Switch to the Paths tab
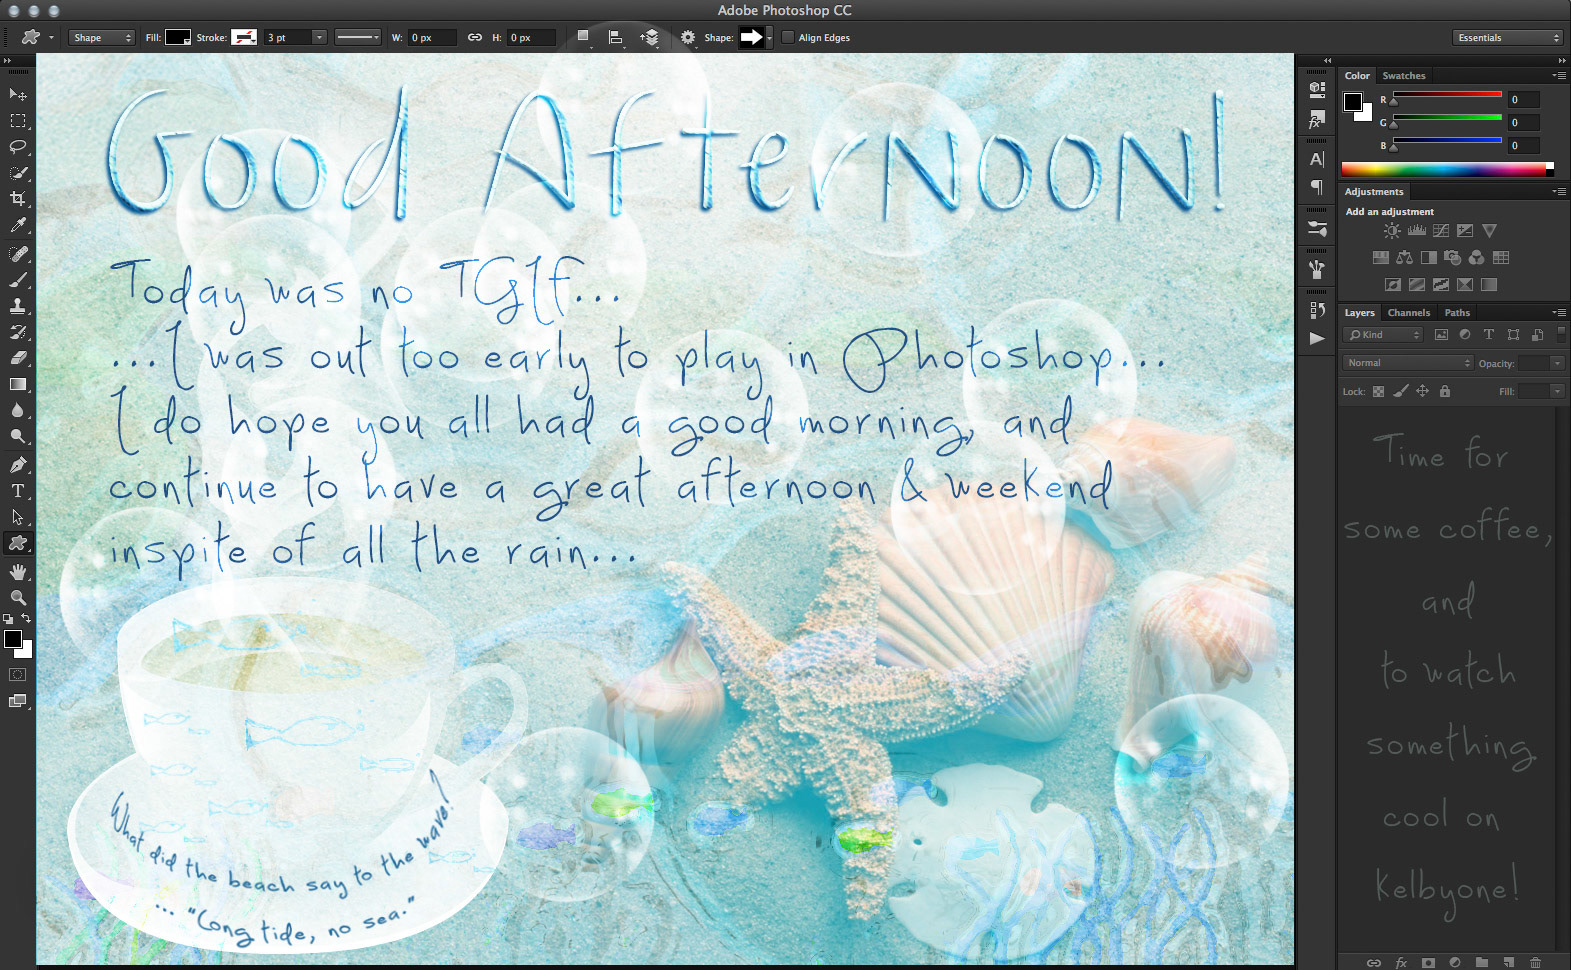Screen dimensions: 1571x970 tap(1457, 313)
